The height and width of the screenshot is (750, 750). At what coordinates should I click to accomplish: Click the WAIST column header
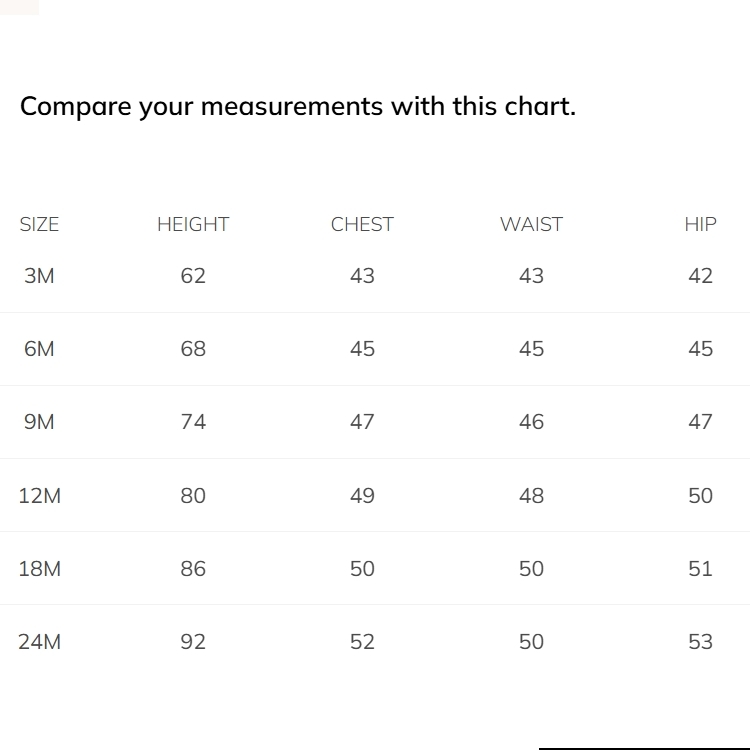531,225
